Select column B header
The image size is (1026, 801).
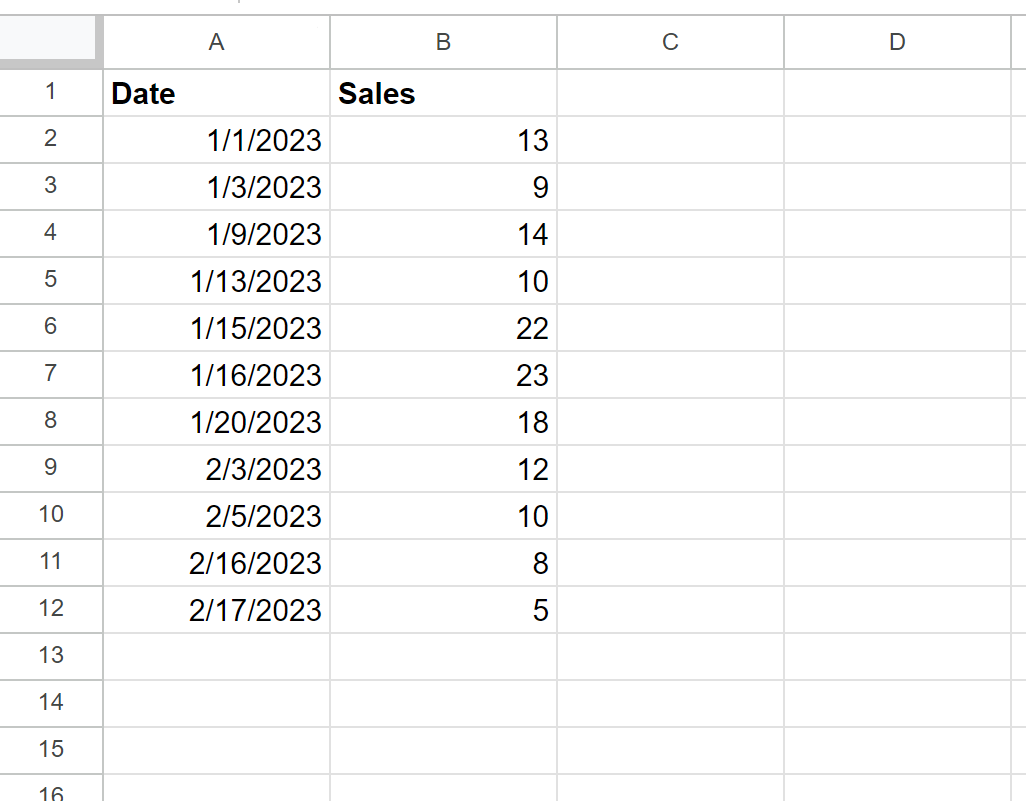(444, 42)
